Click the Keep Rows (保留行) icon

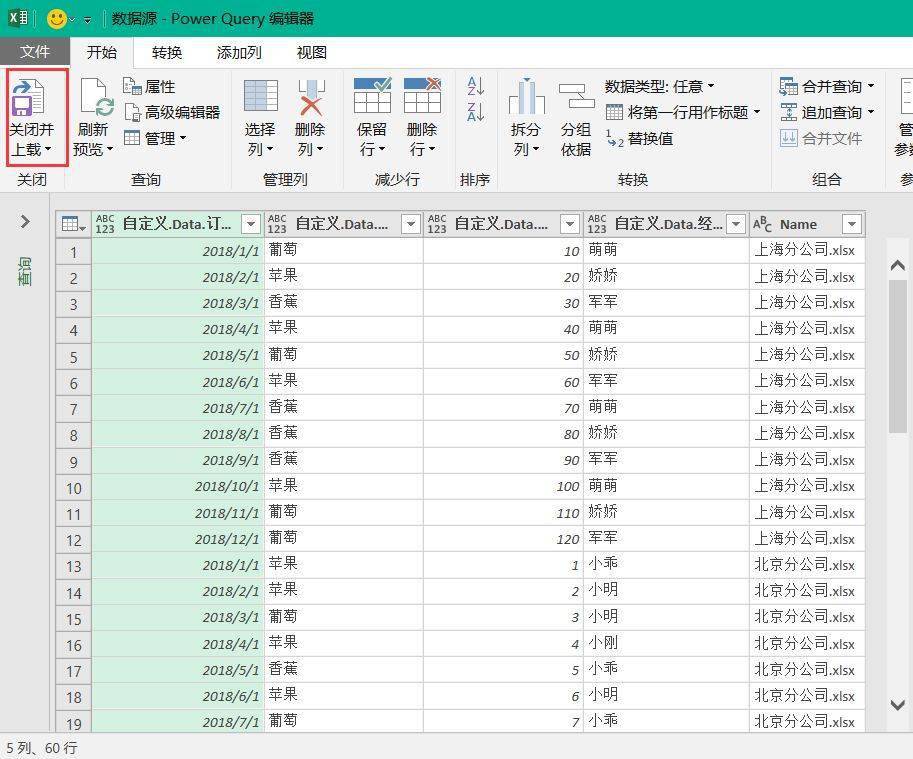[x=372, y=95]
